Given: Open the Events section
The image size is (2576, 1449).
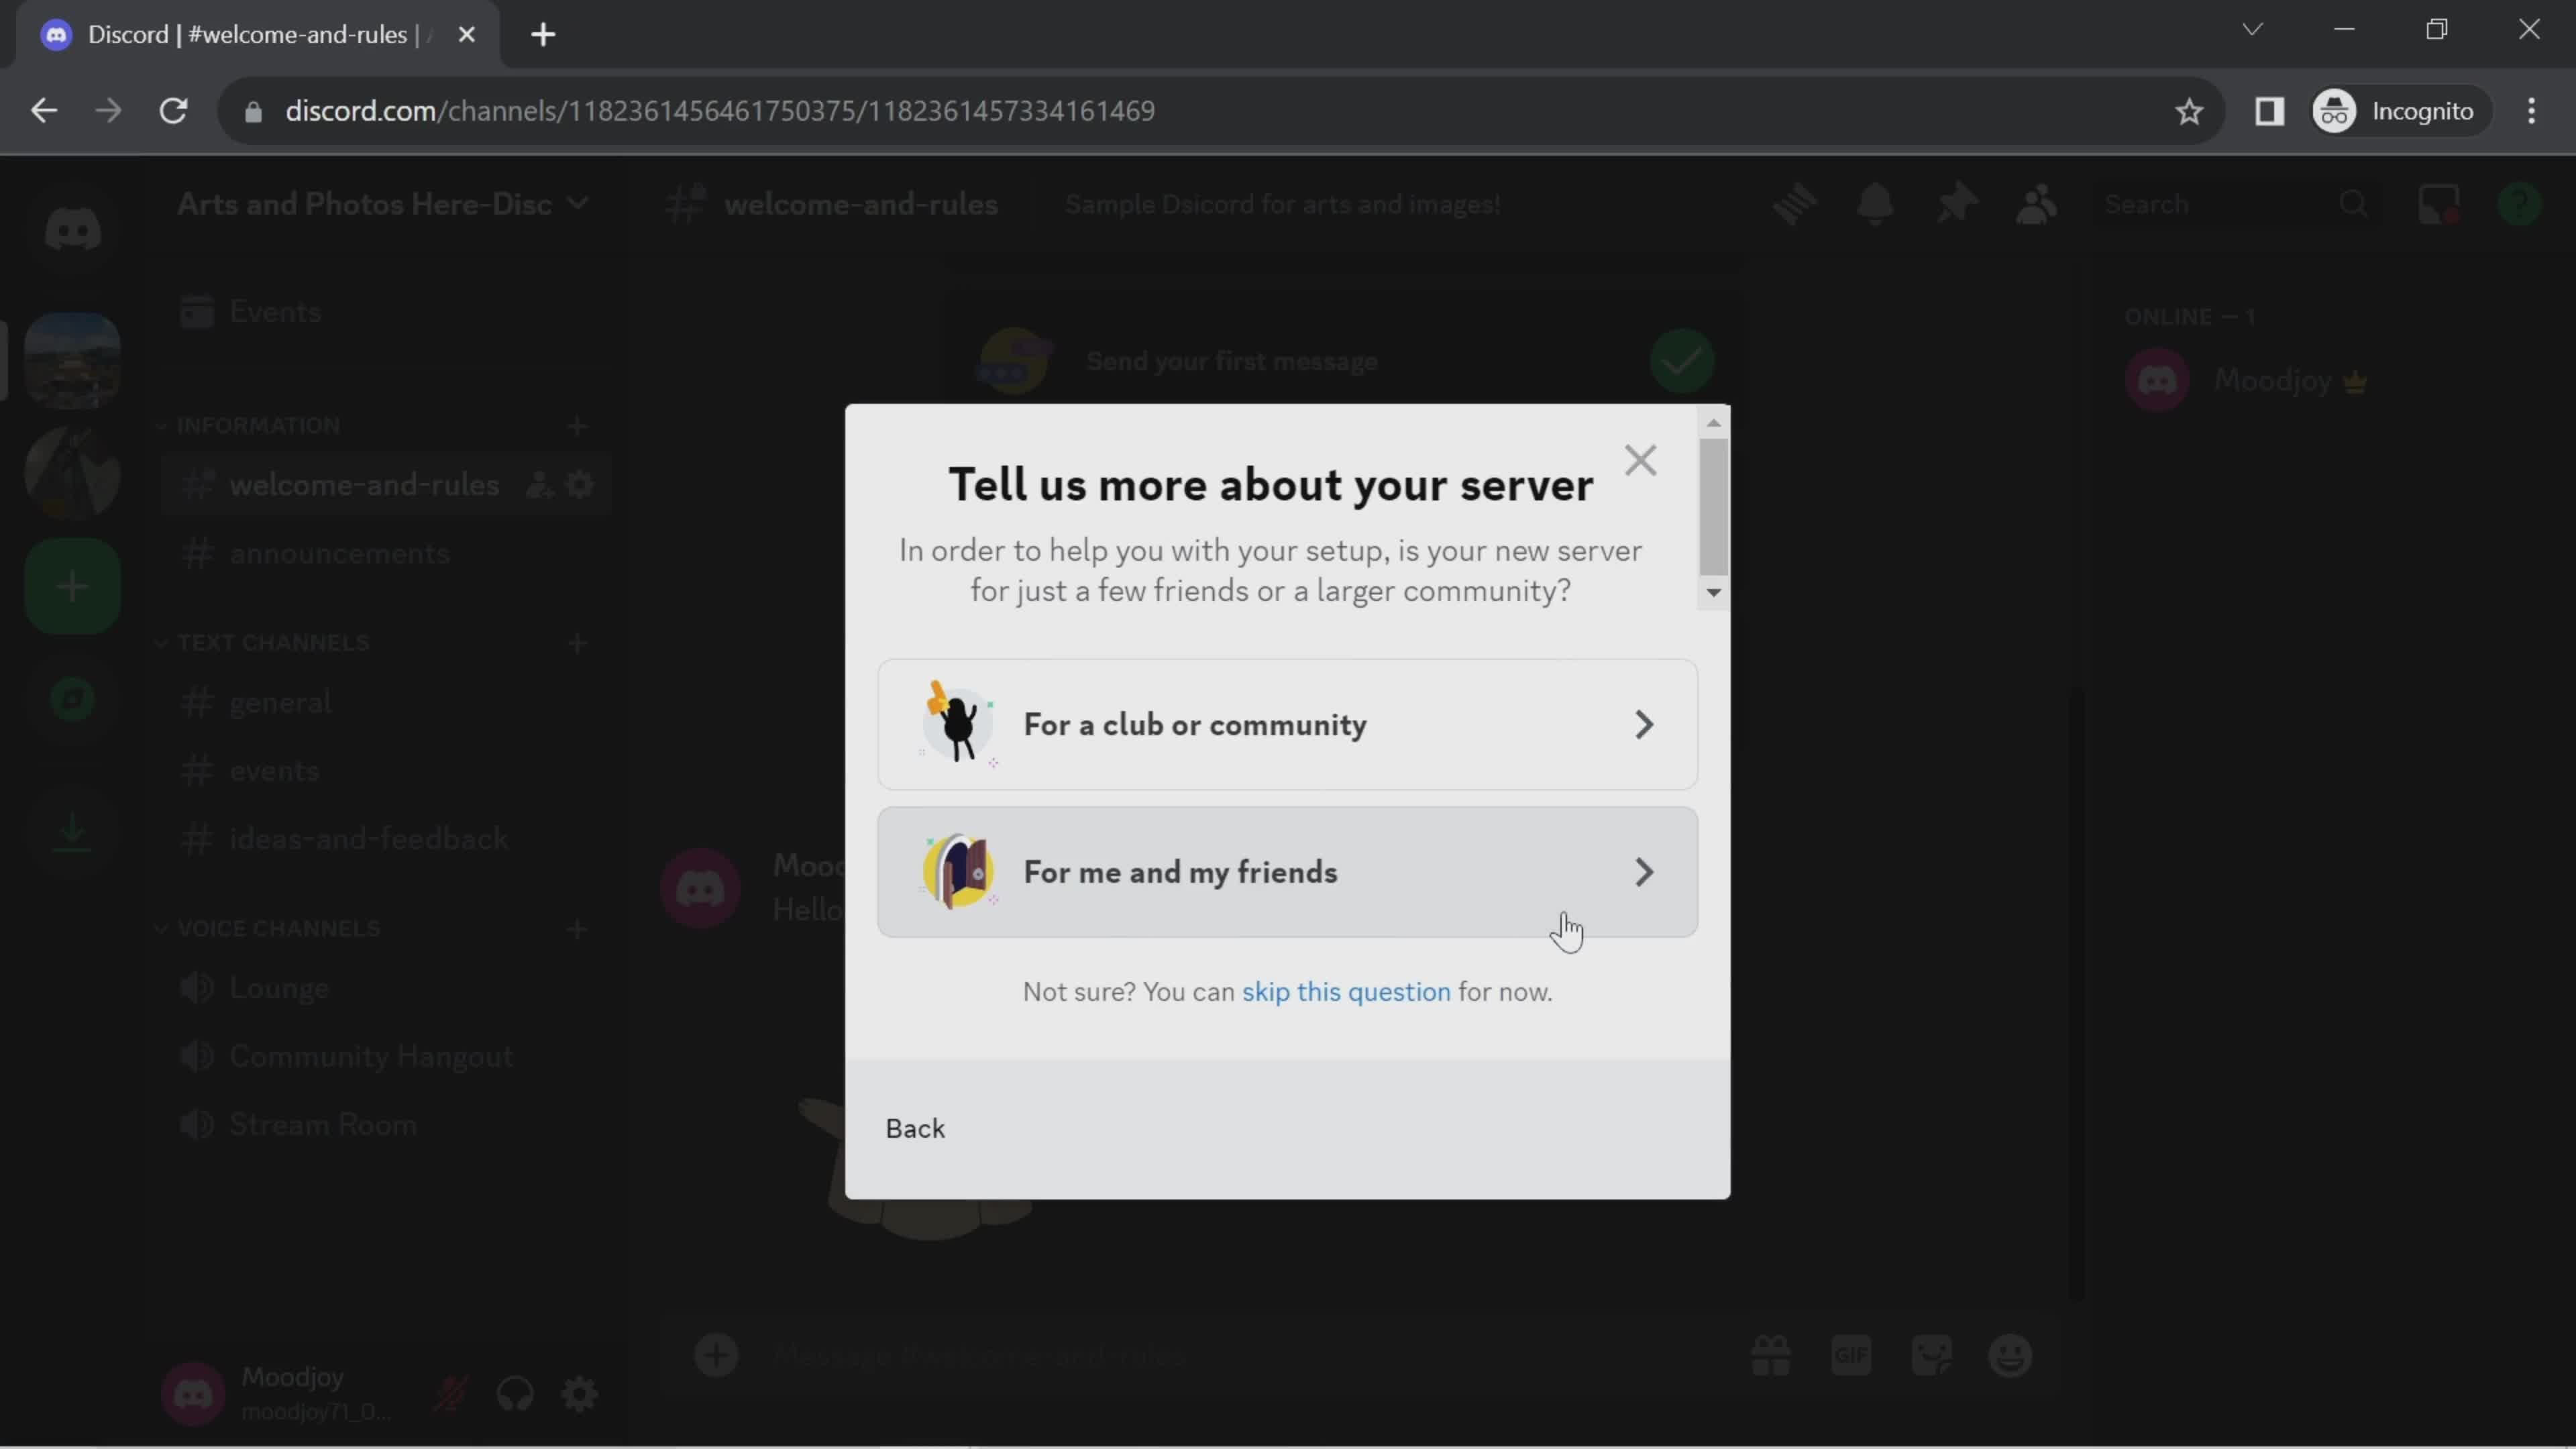Looking at the screenshot, I should [x=385, y=312].
